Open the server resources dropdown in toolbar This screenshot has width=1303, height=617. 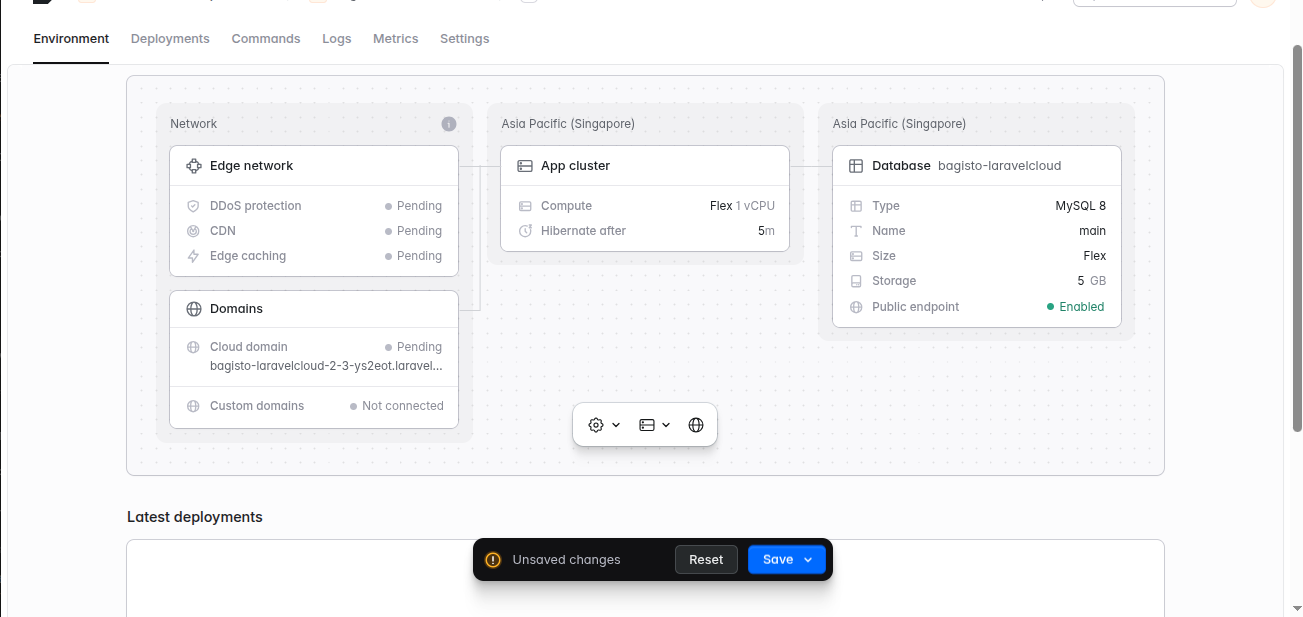click(655, 425)
